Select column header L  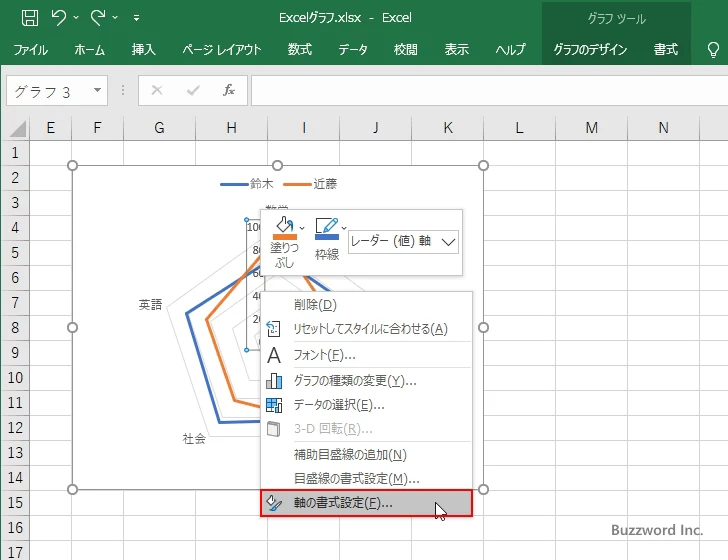coord(519,128)
